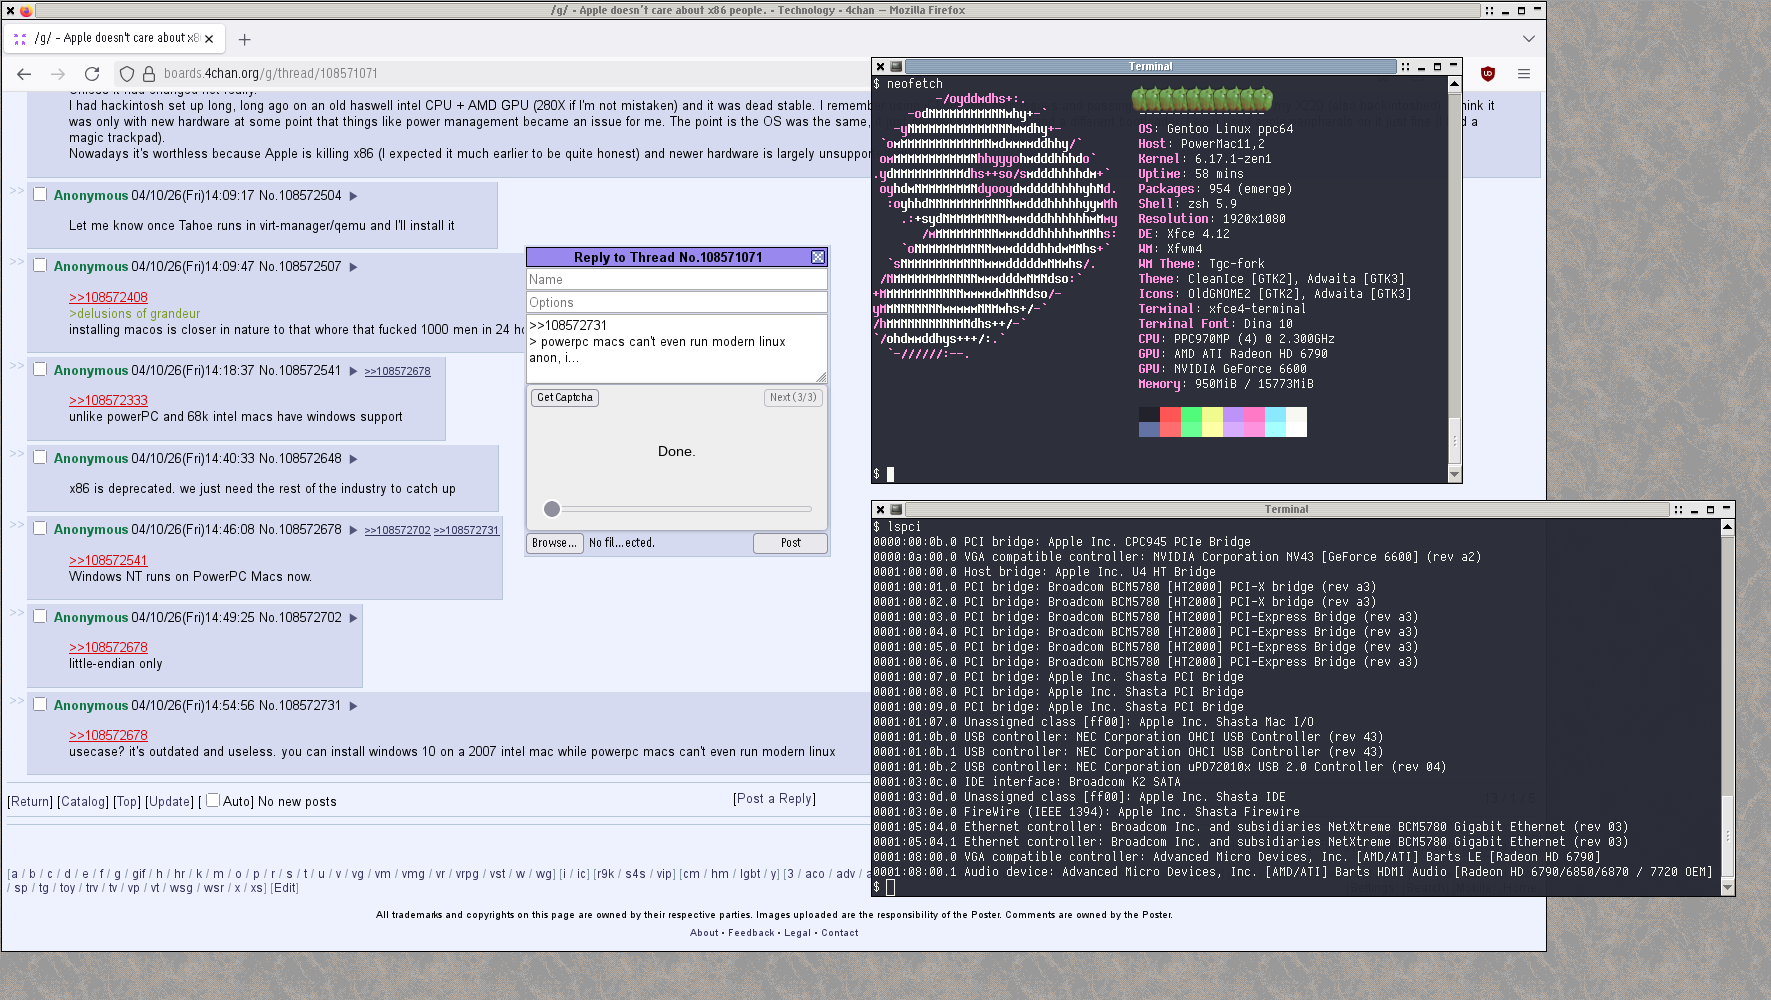Click the stick button on neofetch Terminal title bar
This screenshot has height=1000, width=1771.
click(x=1405, y=67)
